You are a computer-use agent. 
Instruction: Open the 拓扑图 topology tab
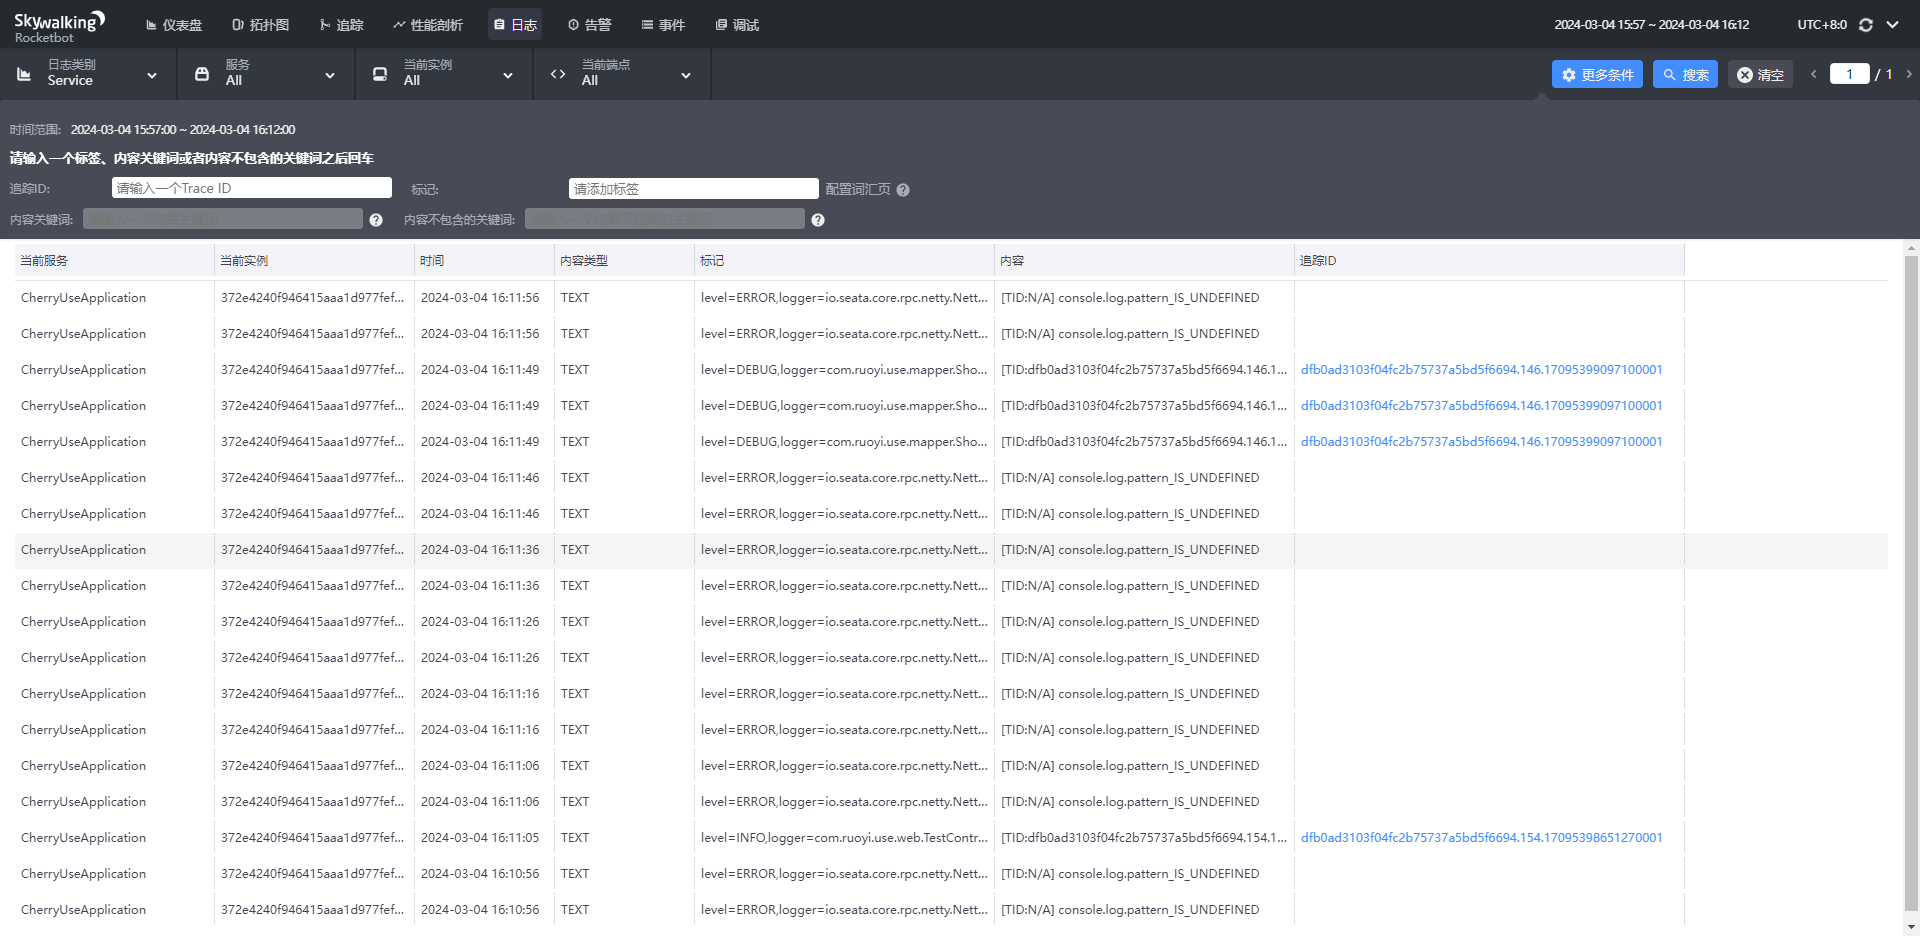(x=261, y=25)
